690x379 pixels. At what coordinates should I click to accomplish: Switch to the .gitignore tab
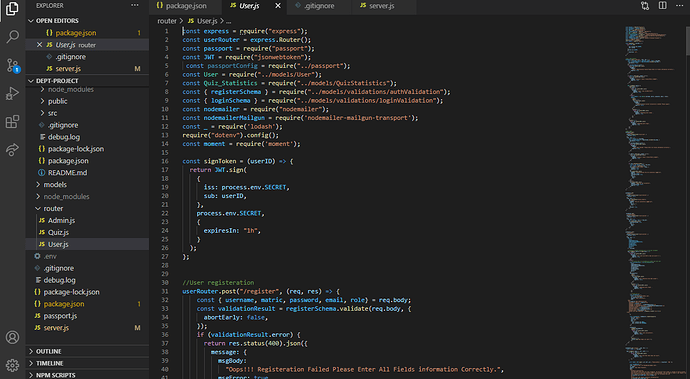click(x=319, y=6)
